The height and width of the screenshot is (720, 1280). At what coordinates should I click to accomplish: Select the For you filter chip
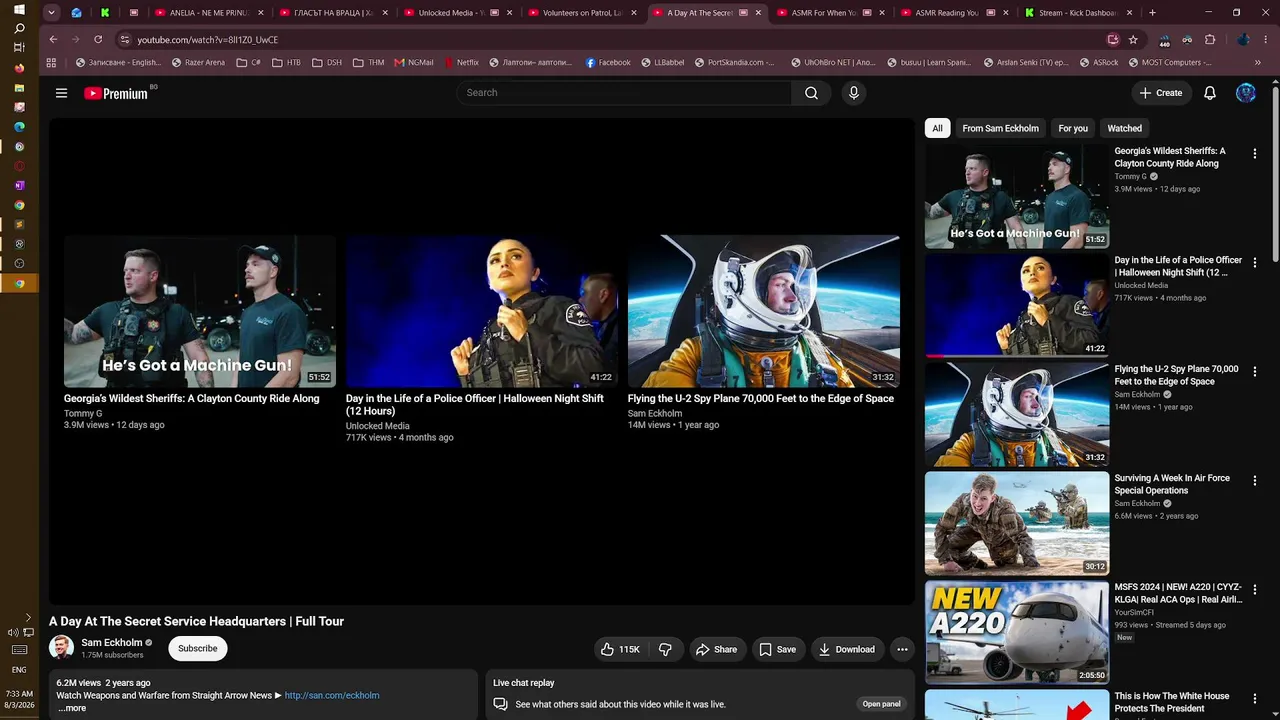(x=1073, y=128)
